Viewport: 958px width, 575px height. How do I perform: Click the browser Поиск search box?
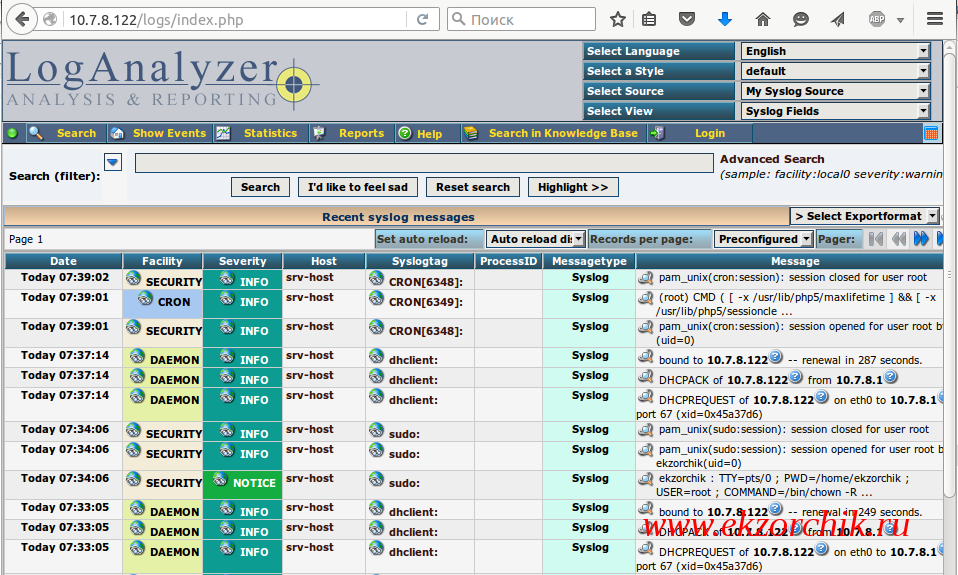pos(521,20)
